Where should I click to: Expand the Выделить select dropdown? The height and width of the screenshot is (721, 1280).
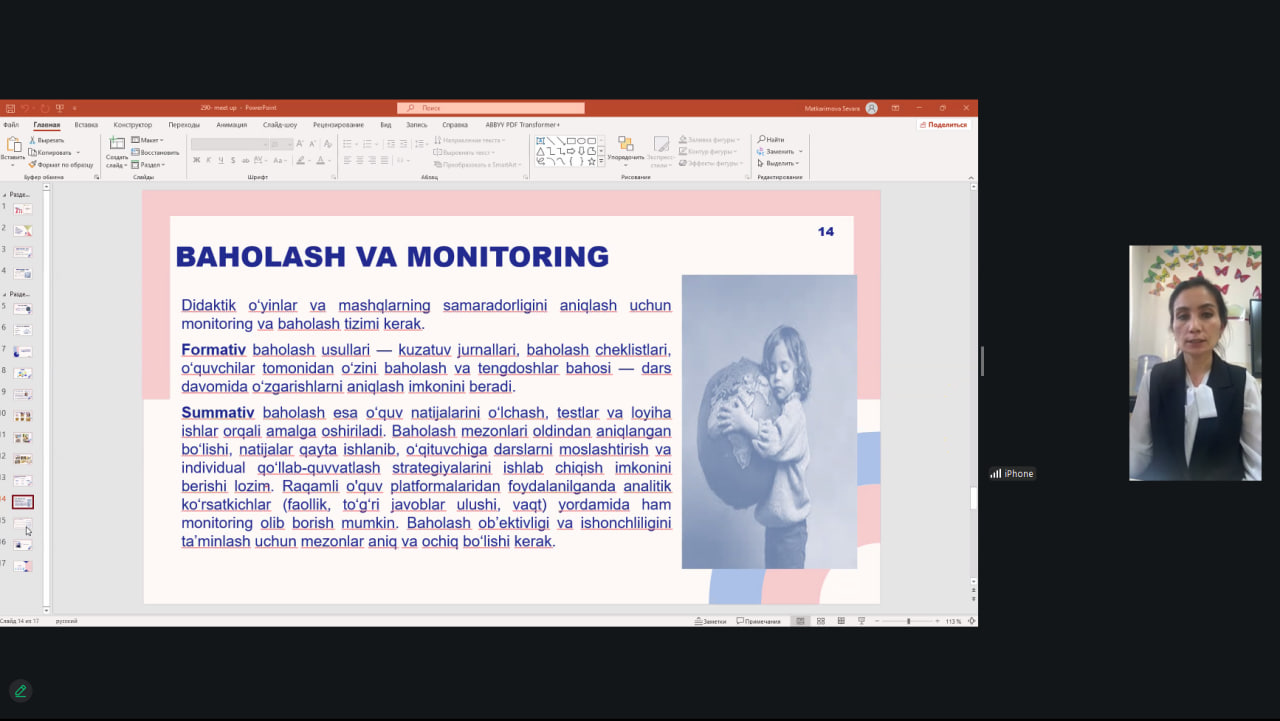[x=780, y=163]
